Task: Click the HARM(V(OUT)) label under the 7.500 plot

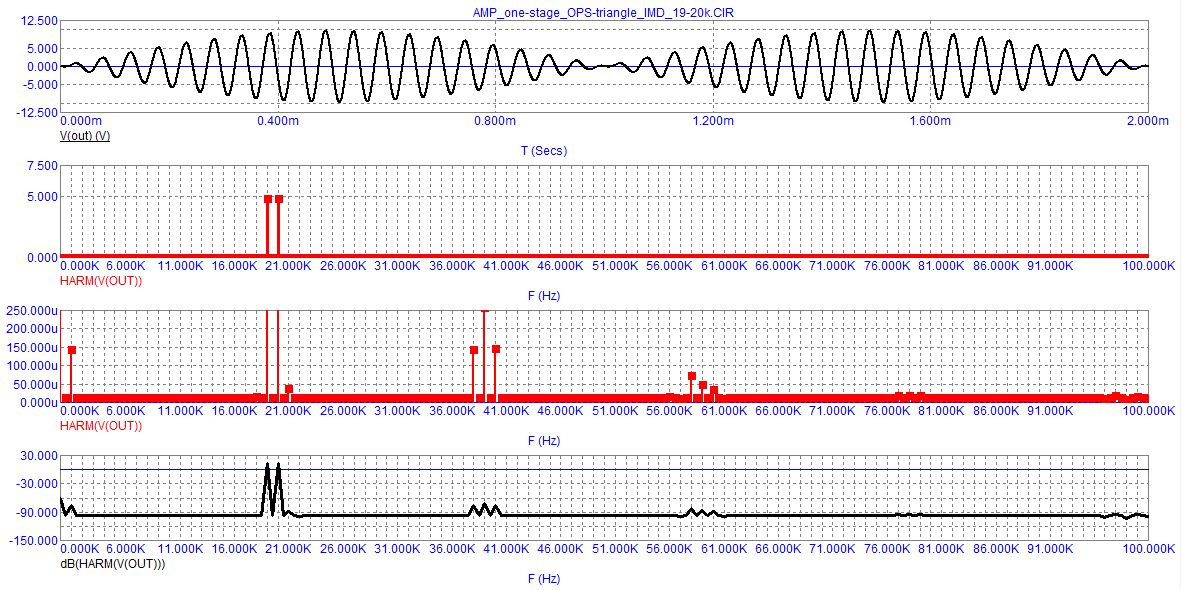Action: tap(100, 280)
